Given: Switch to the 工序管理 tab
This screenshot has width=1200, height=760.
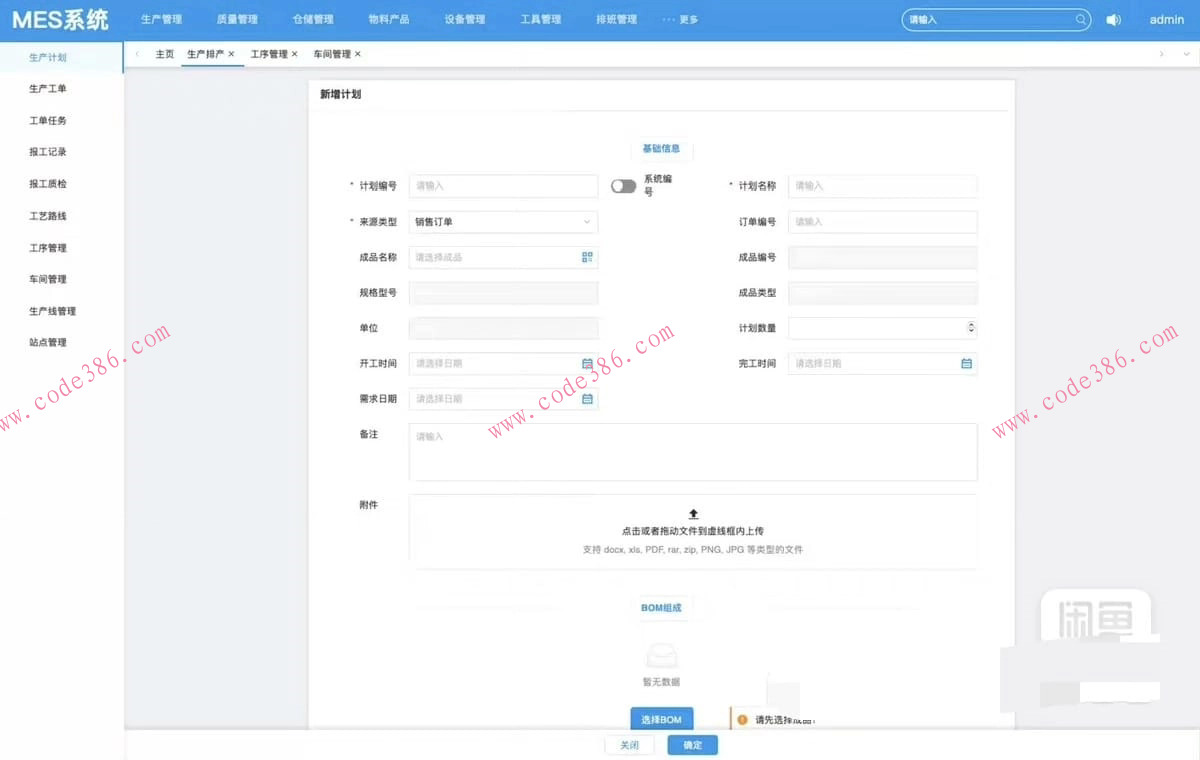Looking at the screenshot, I should click(x=268, y=54).
